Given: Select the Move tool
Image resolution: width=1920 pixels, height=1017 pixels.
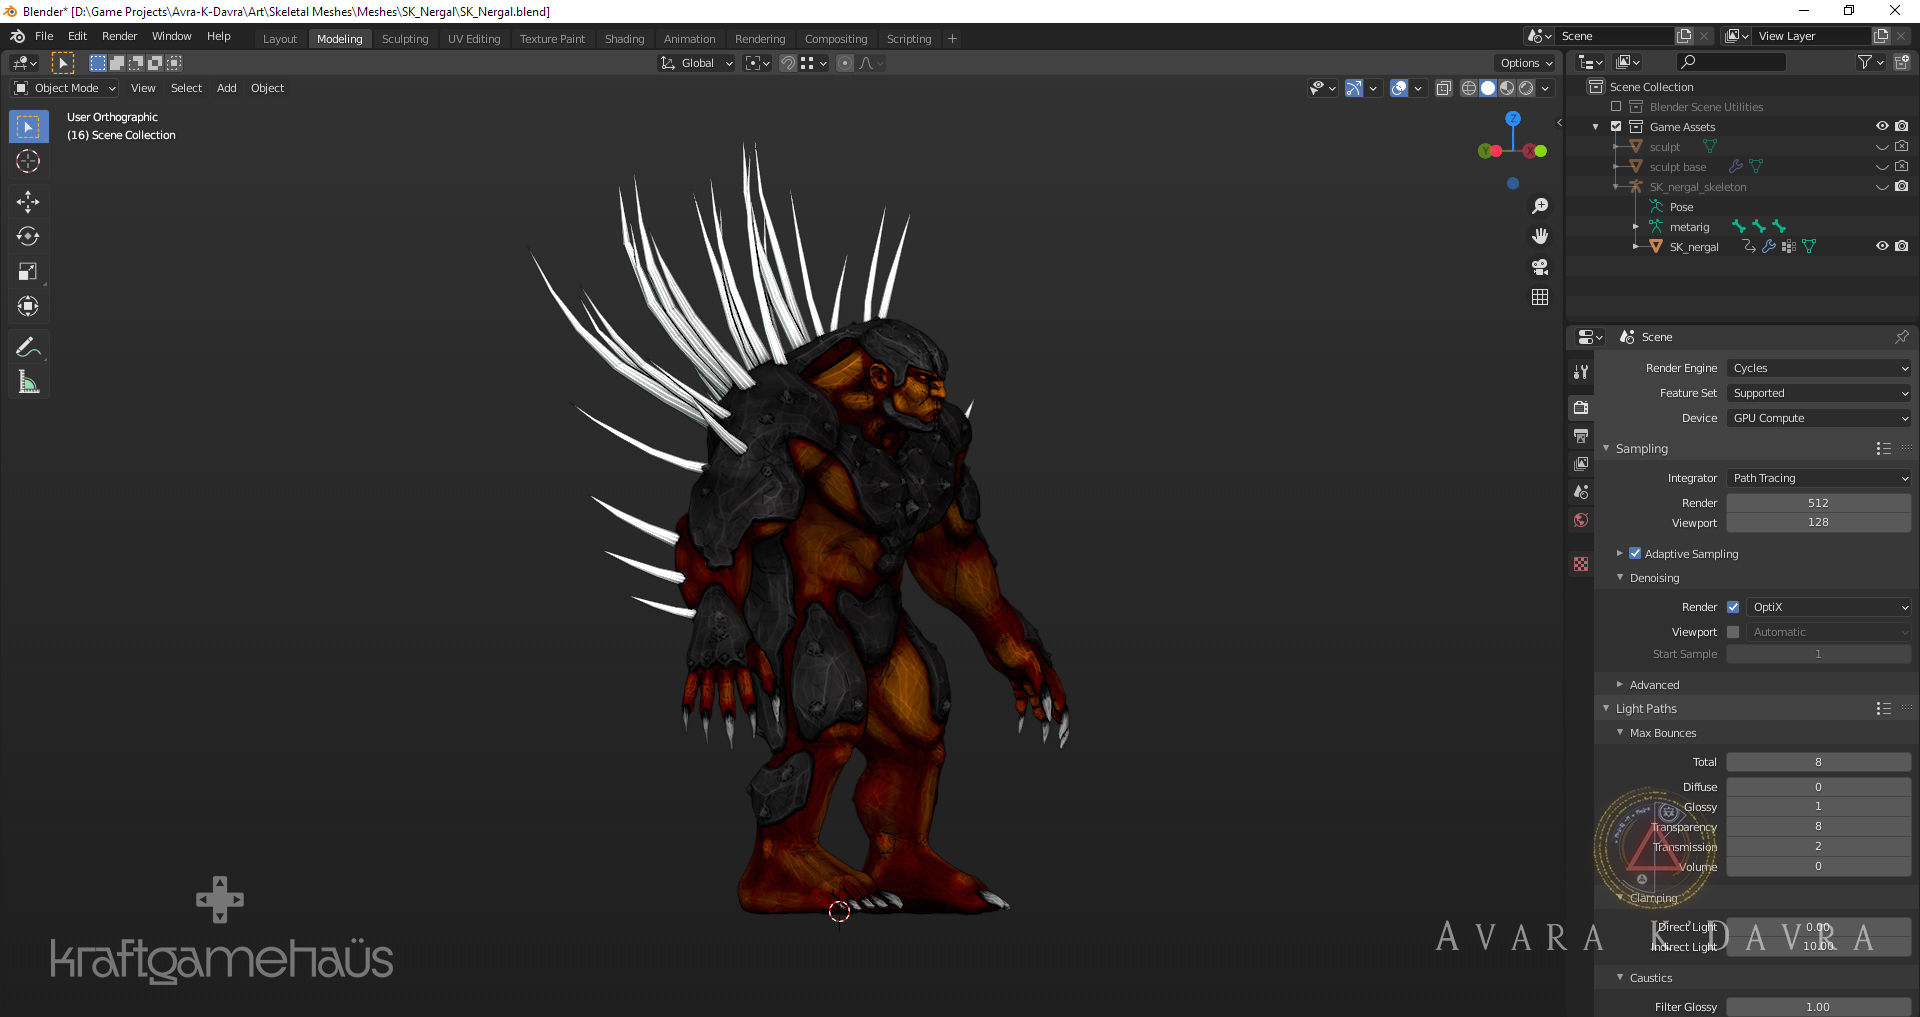Looking at the screenshot, I should (x=28, y=202).
